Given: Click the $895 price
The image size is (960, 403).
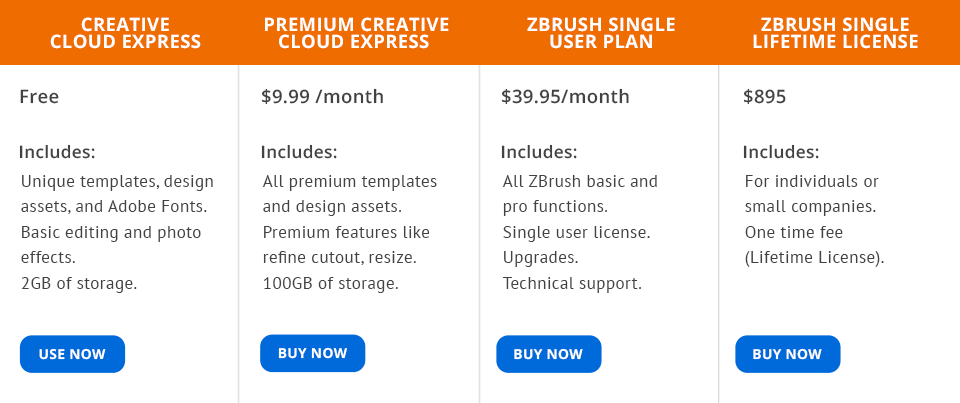Looking at the screenshot, I should 764,97.
